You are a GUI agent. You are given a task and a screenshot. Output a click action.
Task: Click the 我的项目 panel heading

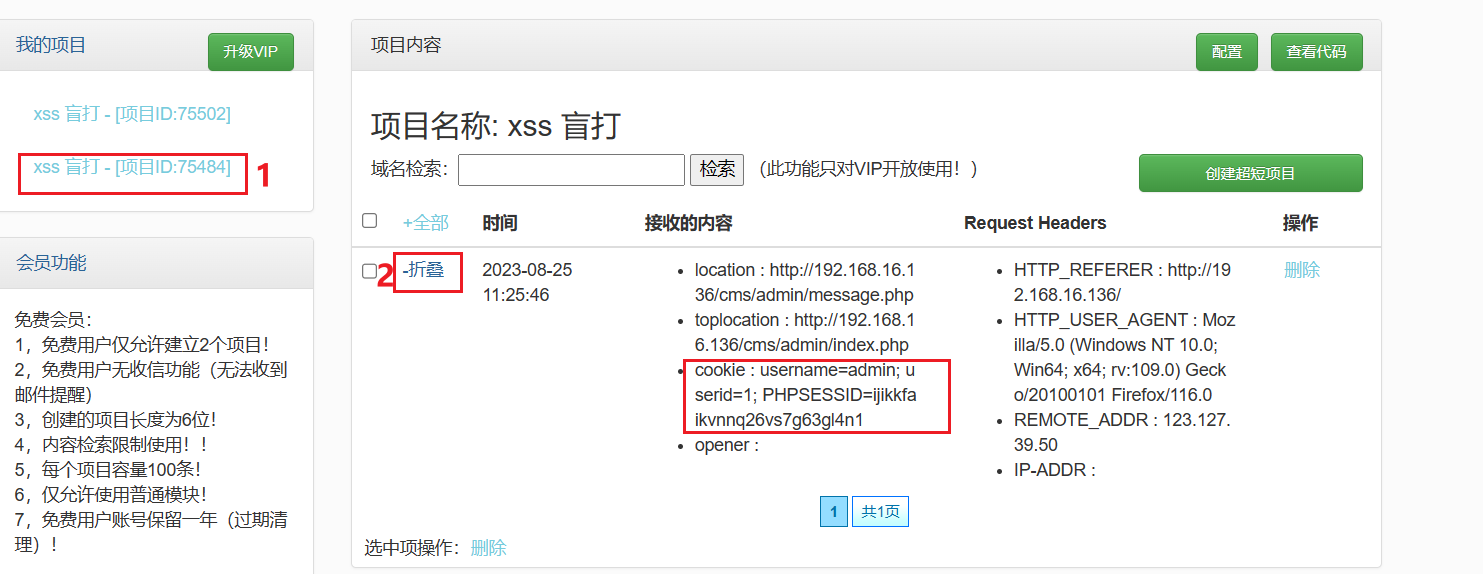(x=51, y=45)
